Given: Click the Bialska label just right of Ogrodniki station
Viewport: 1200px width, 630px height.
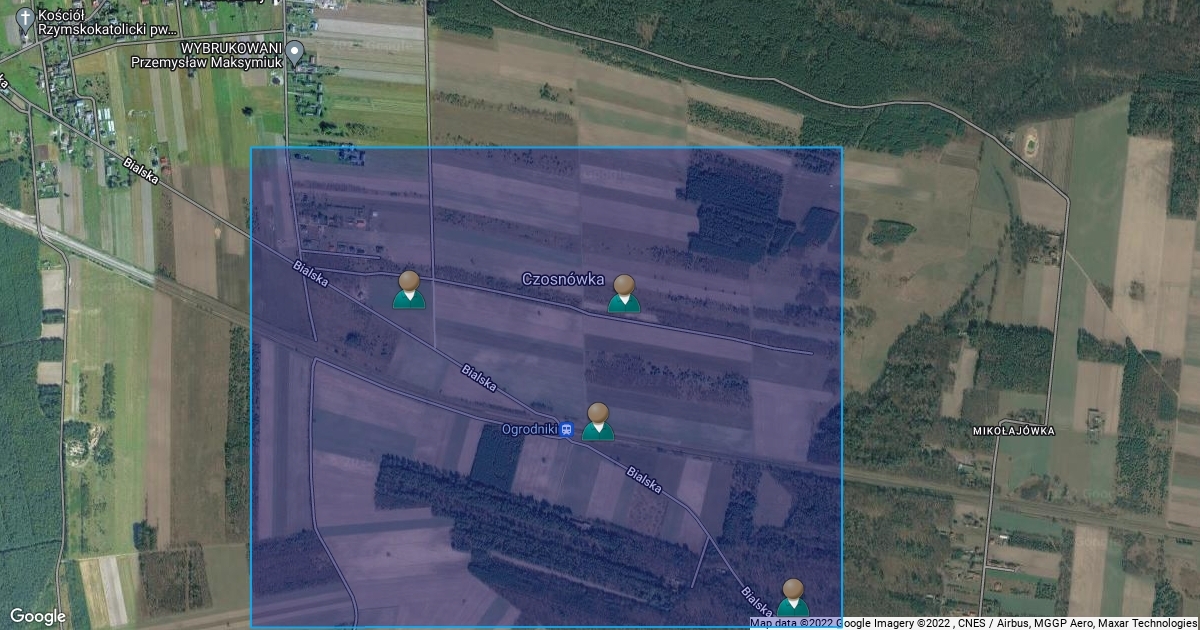Looking at the screenshot, I should (x=643, y=479).
